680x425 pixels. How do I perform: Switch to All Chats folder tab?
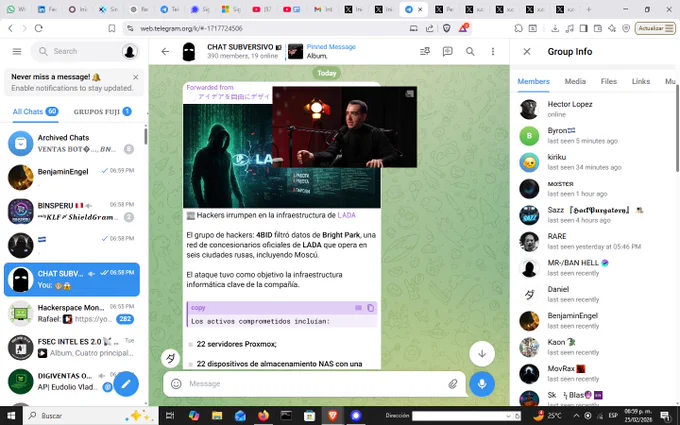pyautogui.click(x=36, y=111)
